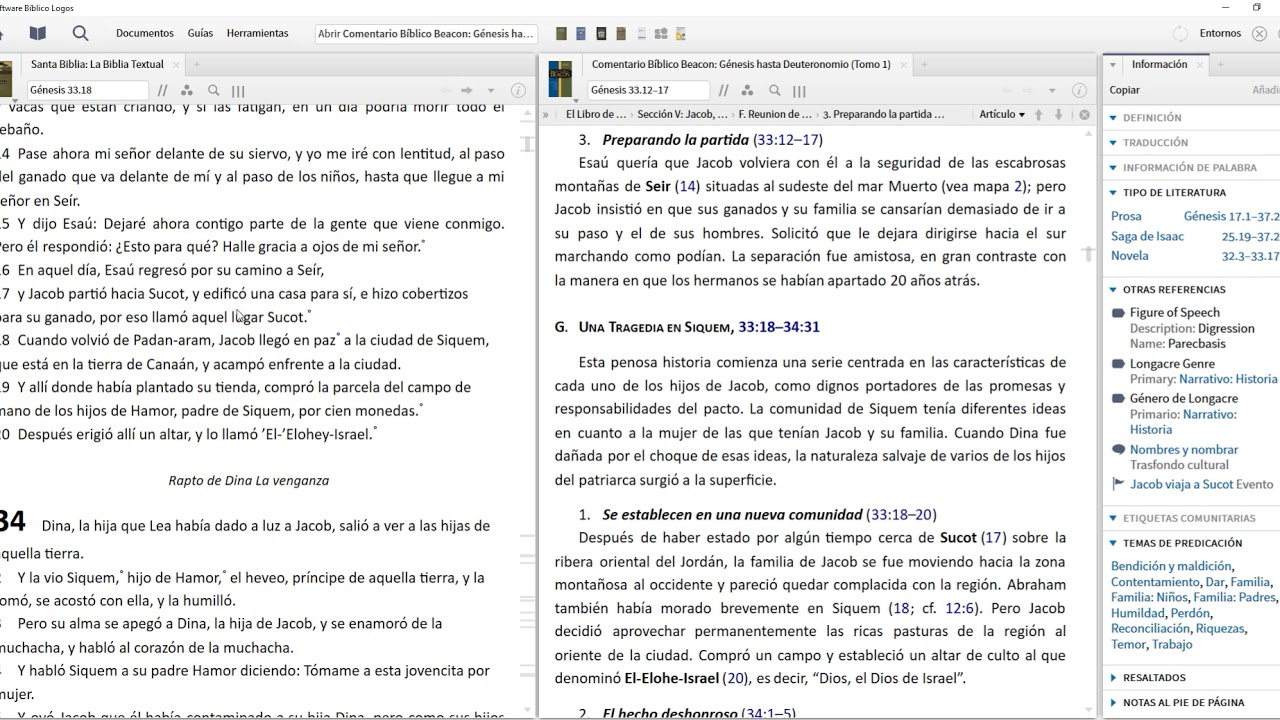
Task: Open the third (dark) shortcut book icon
Action: coord(601,34)
